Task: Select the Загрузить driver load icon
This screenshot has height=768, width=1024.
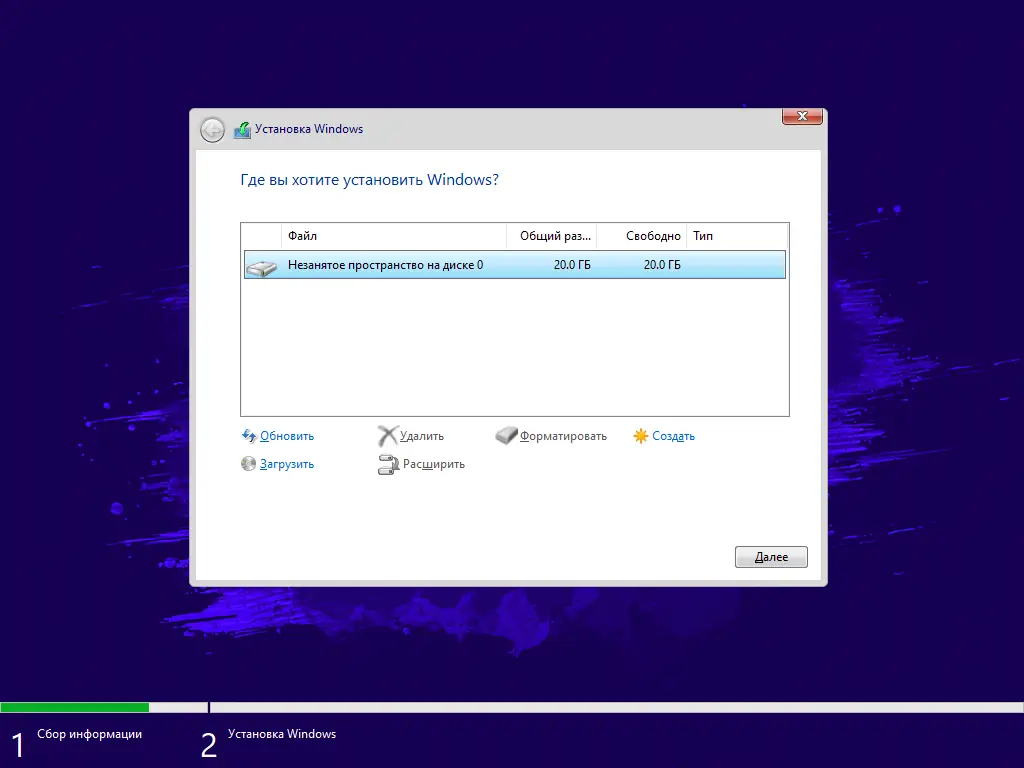Action: pyautogui.click(x=249, y=464)
